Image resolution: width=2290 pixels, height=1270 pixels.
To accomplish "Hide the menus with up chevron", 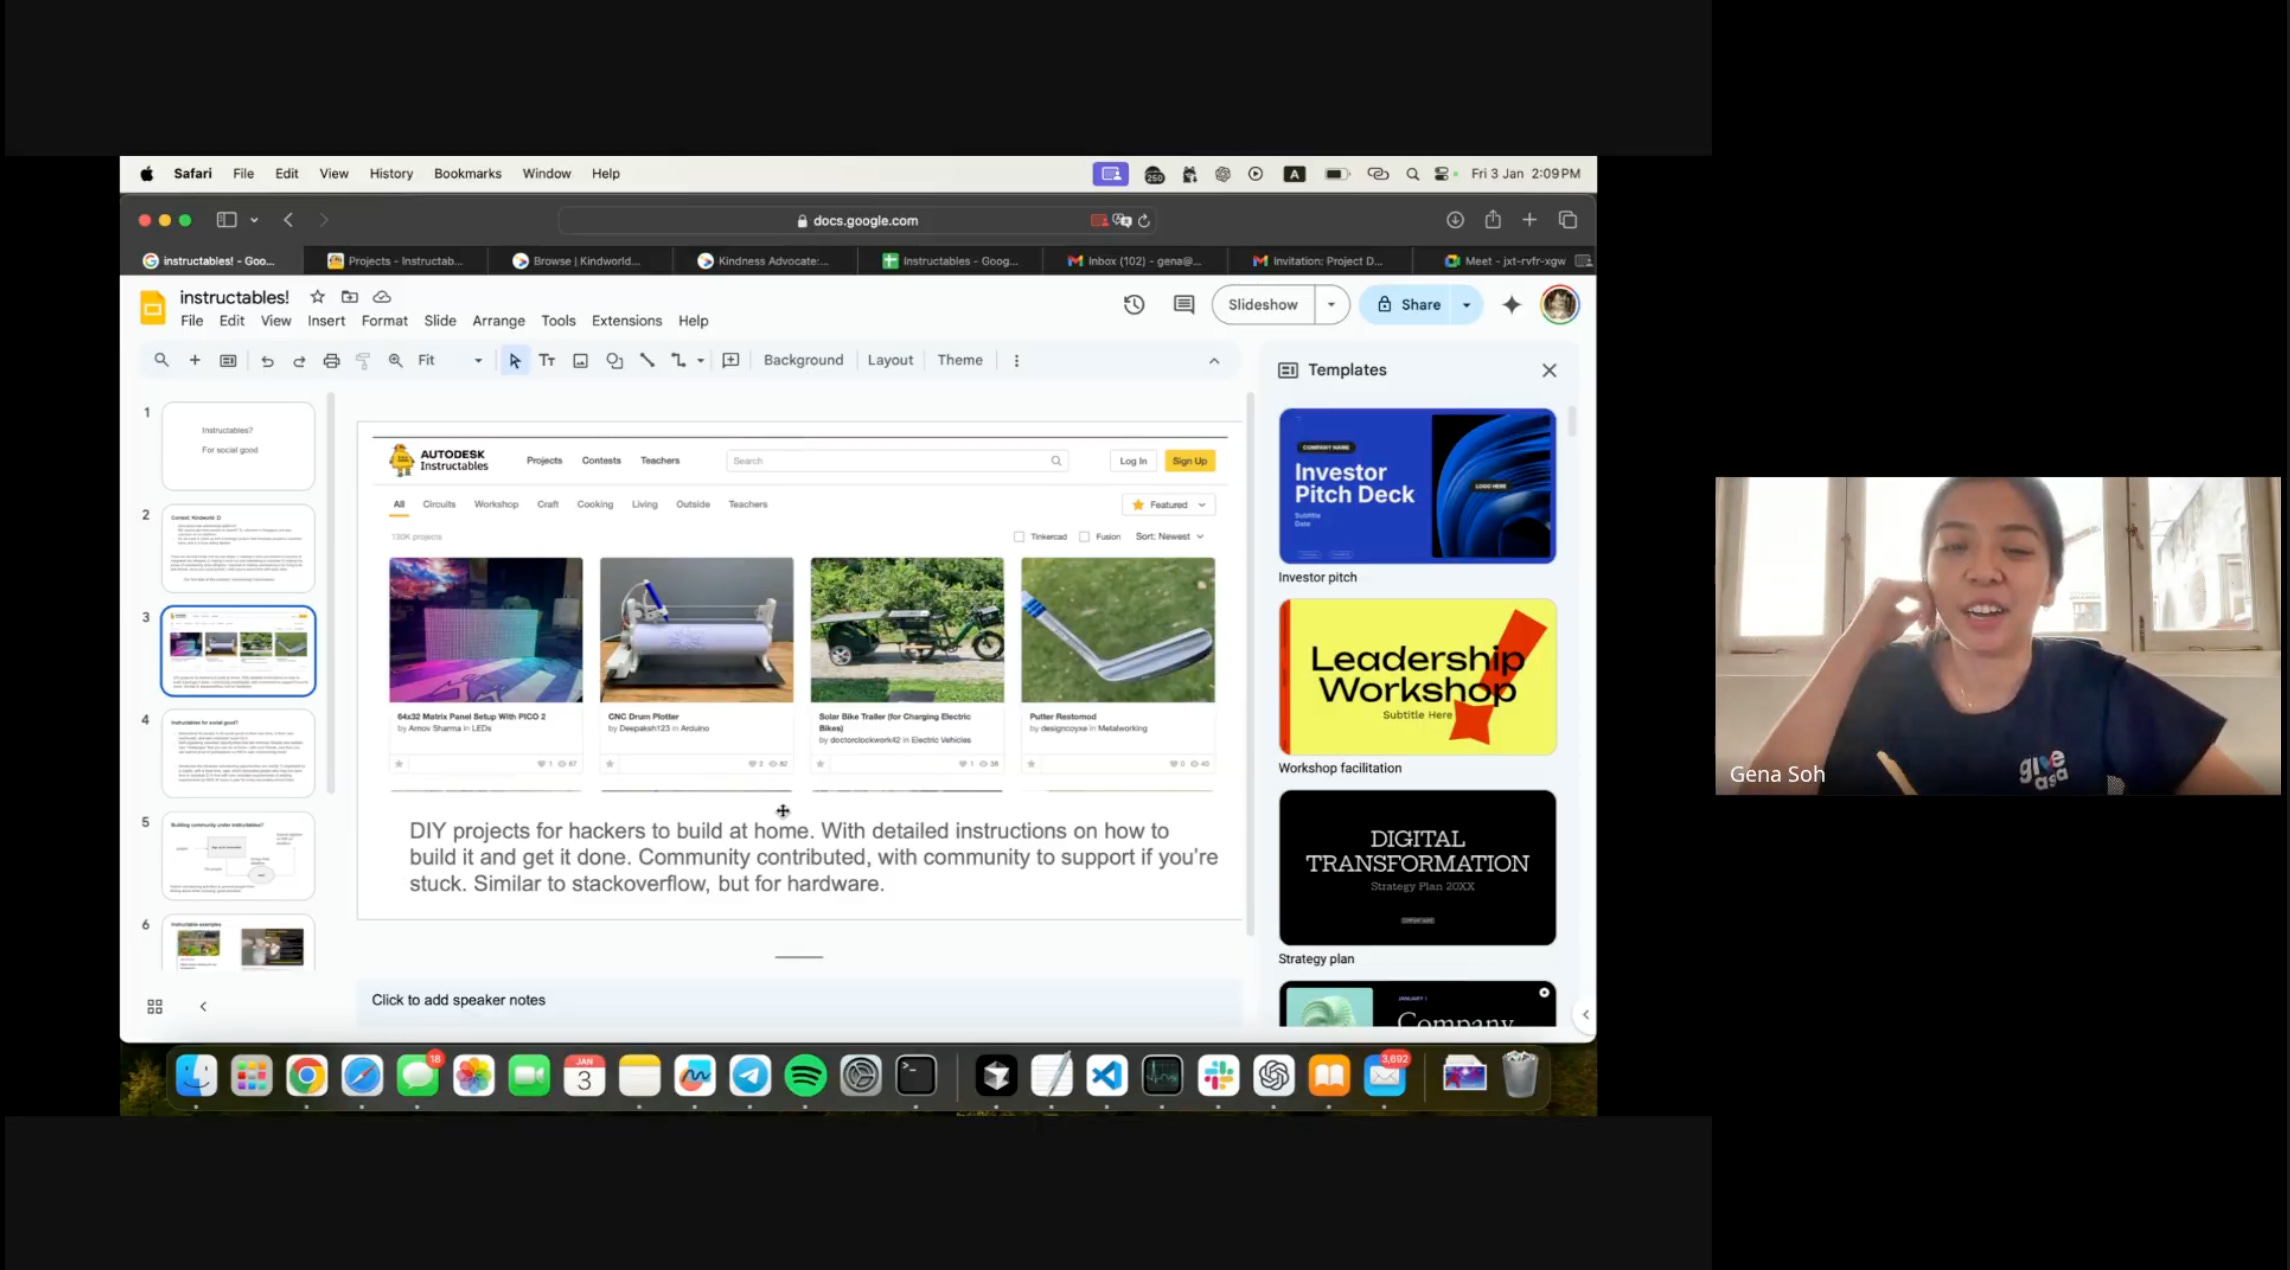I will click(x=1214, y=361).
